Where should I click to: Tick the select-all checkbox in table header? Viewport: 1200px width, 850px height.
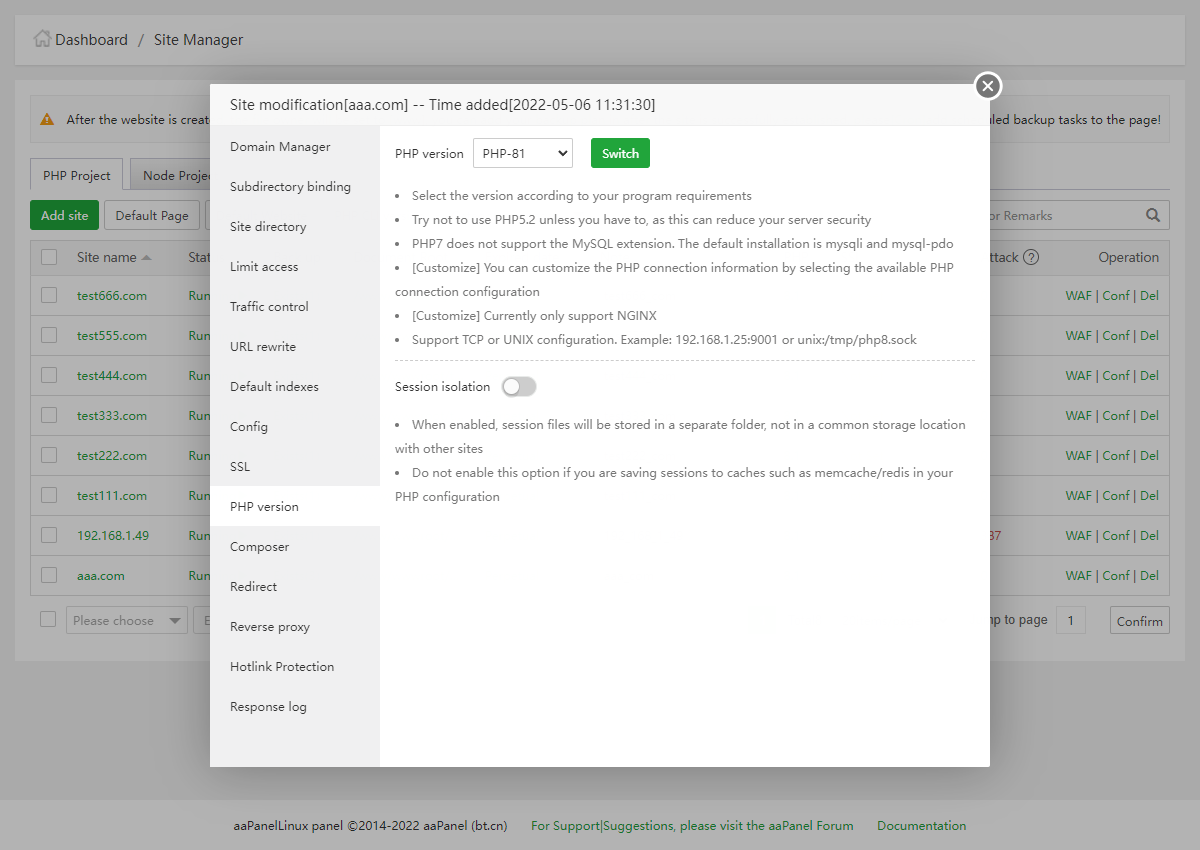pos(49,257)
